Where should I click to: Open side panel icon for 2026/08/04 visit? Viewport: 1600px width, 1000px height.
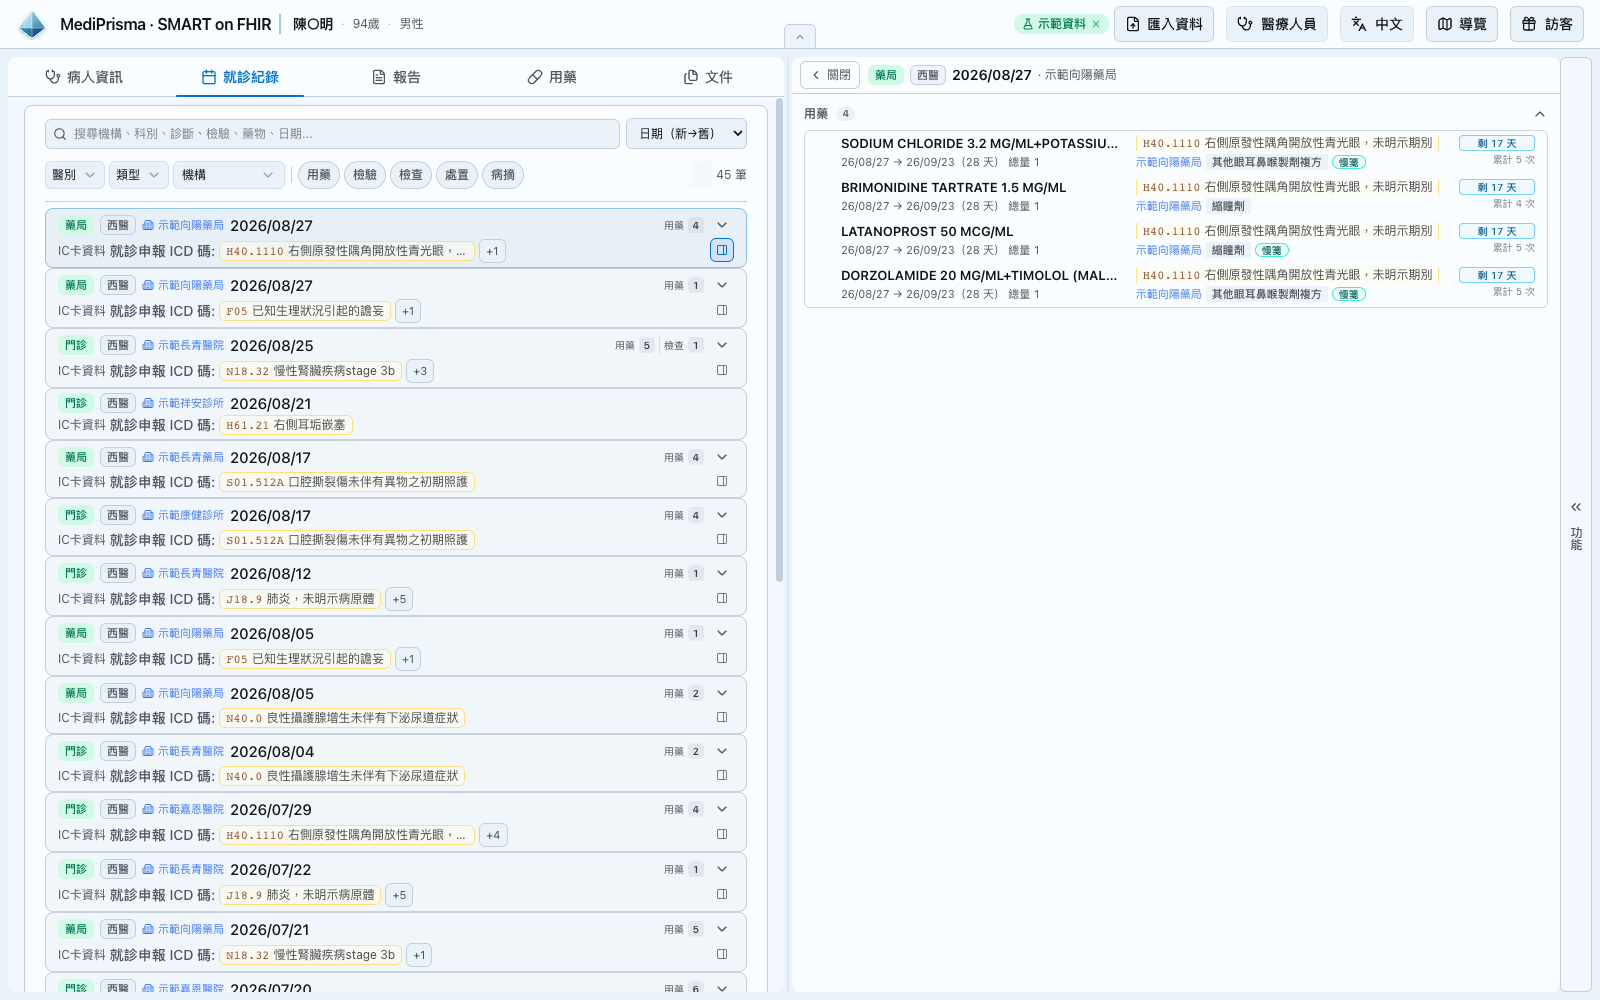722,775
